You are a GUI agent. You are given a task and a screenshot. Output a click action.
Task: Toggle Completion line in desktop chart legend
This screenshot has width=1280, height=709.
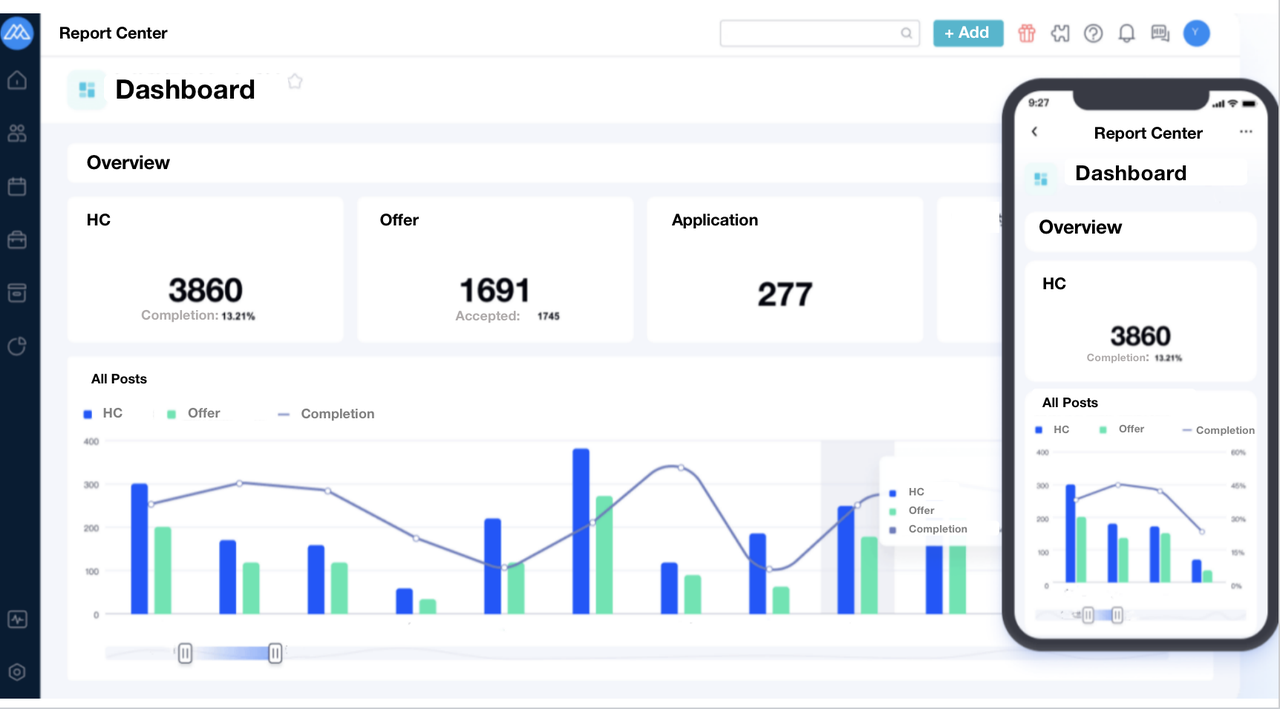[326, 413]
